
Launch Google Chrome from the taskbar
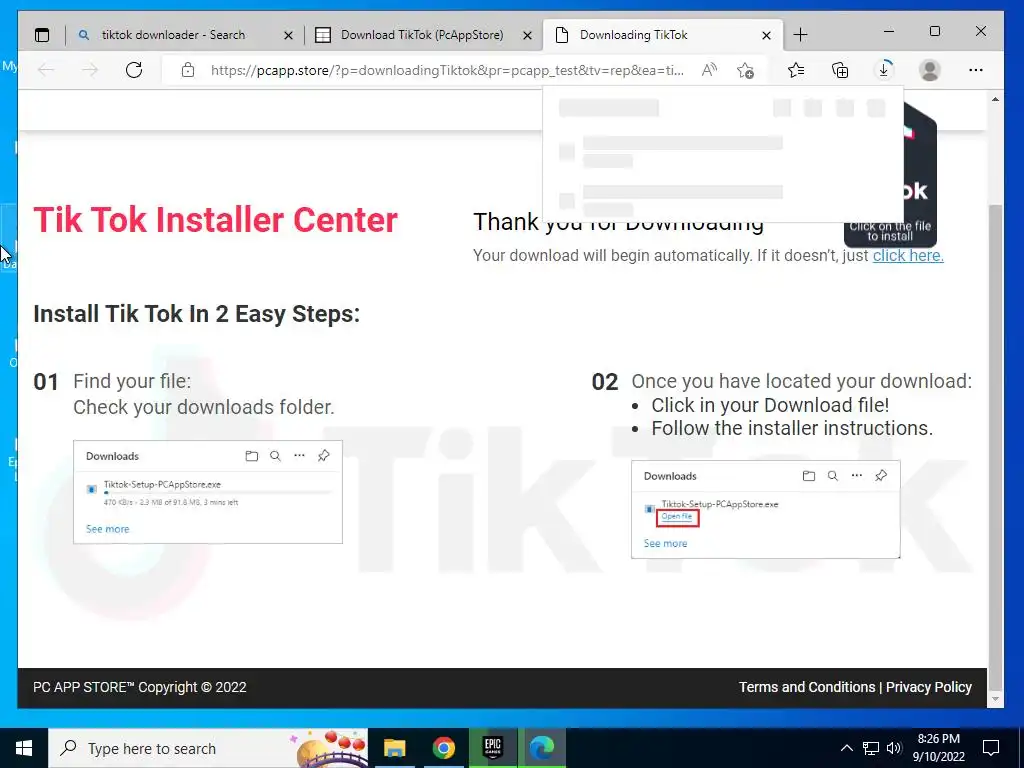coord(443,748)
